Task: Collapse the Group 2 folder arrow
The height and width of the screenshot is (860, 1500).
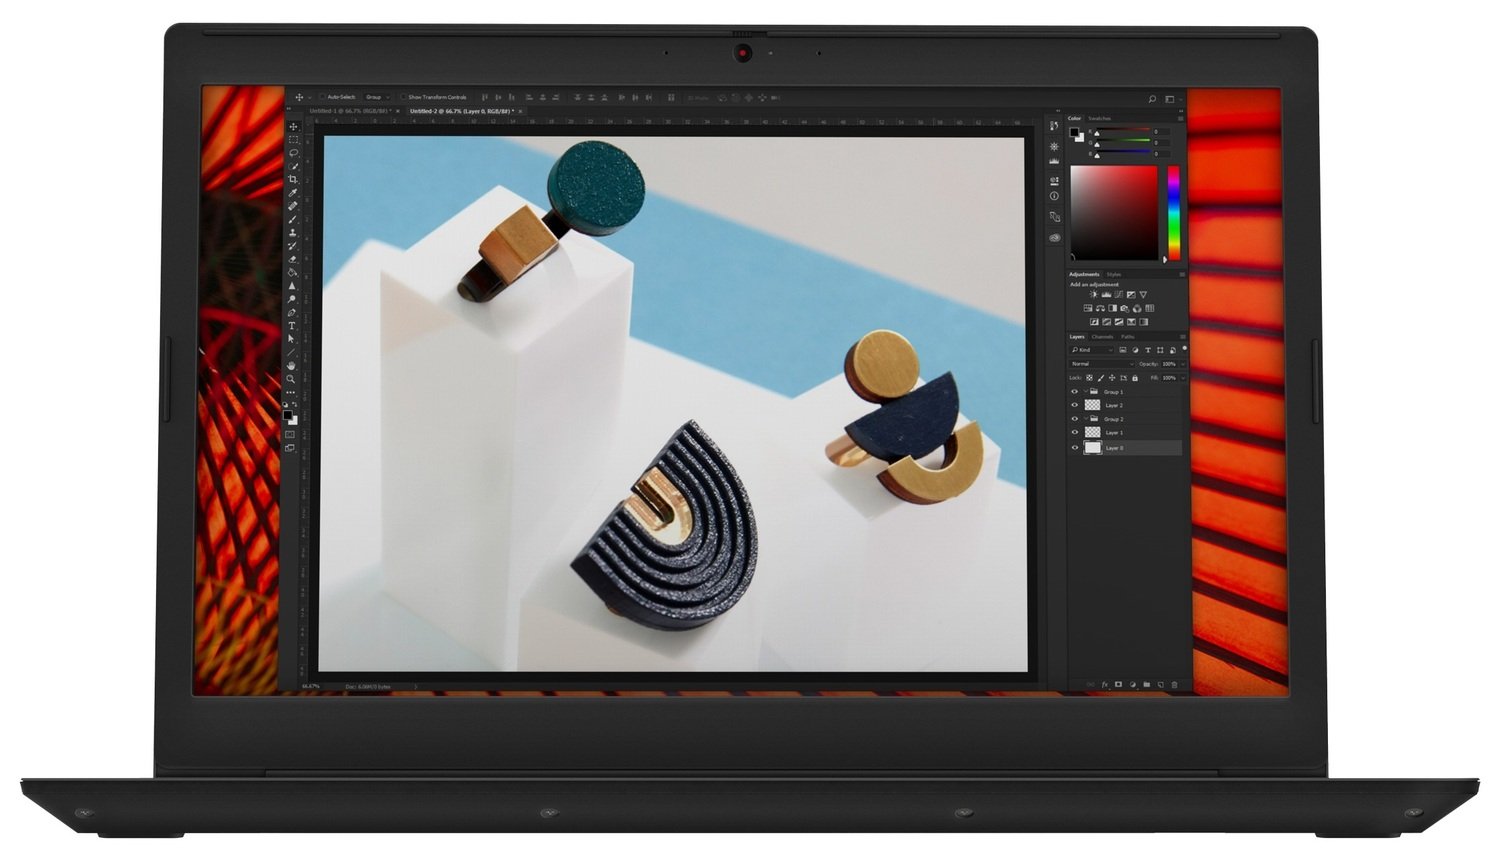Action: [1085, 419]
